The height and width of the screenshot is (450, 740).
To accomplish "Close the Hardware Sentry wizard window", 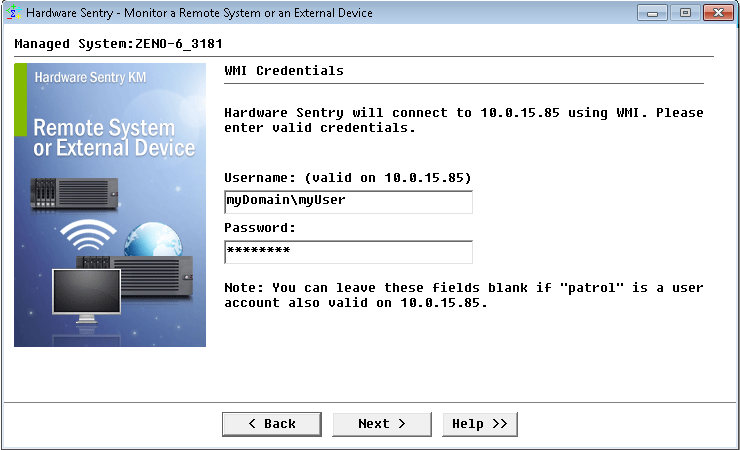I will click(x=717, y=13).
